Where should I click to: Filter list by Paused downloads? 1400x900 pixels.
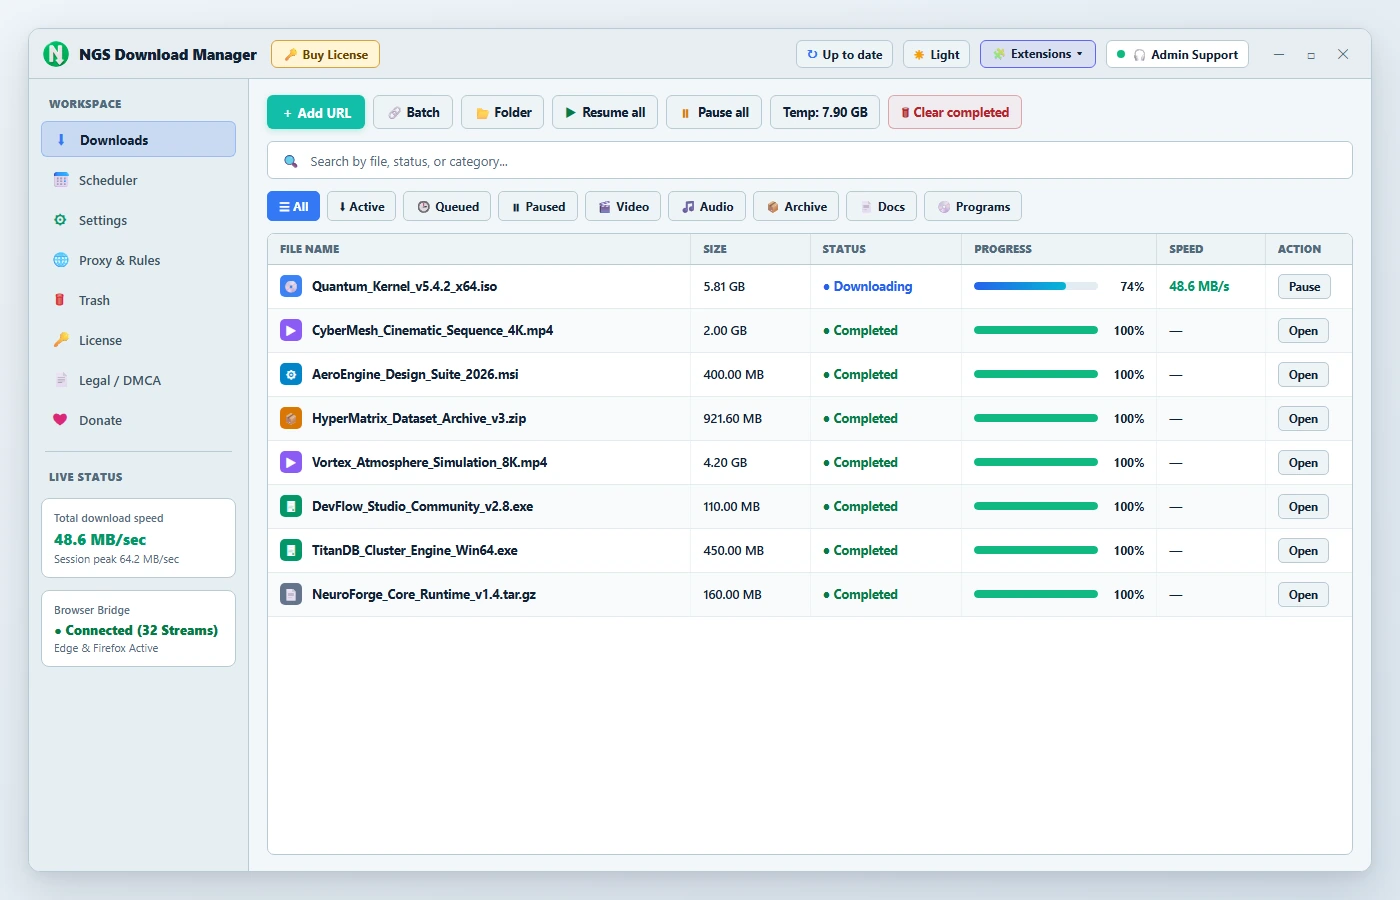coord(538,206)
